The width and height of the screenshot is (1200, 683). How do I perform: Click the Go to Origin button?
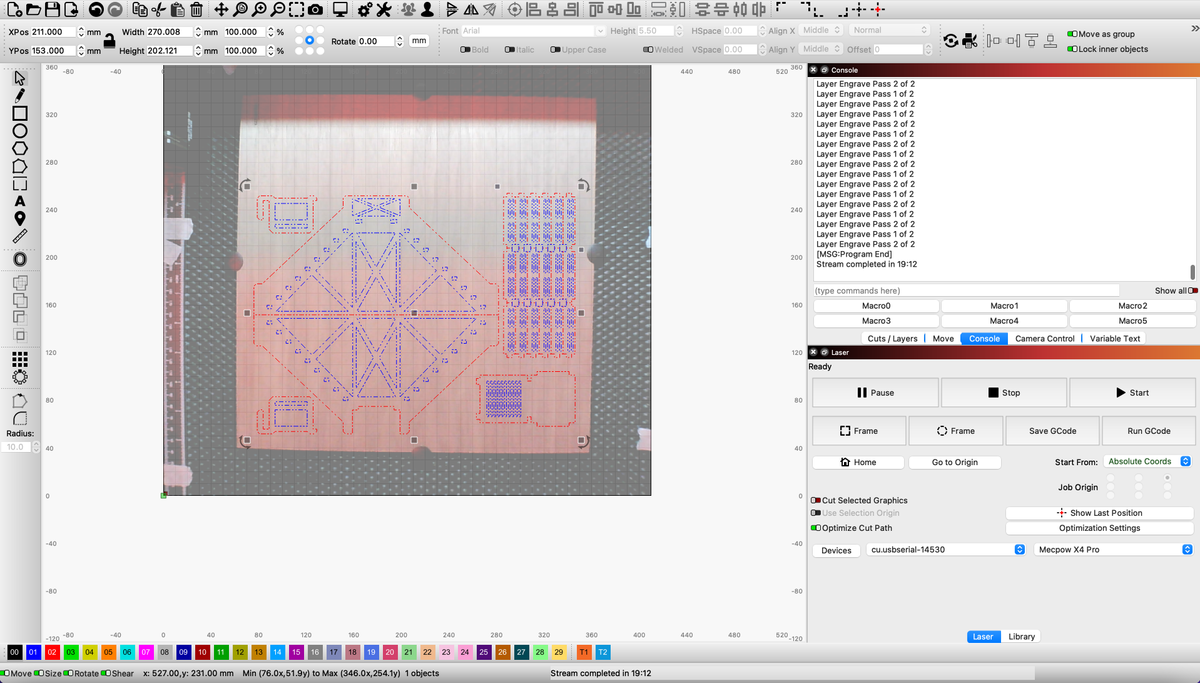(x=954, y=462)
